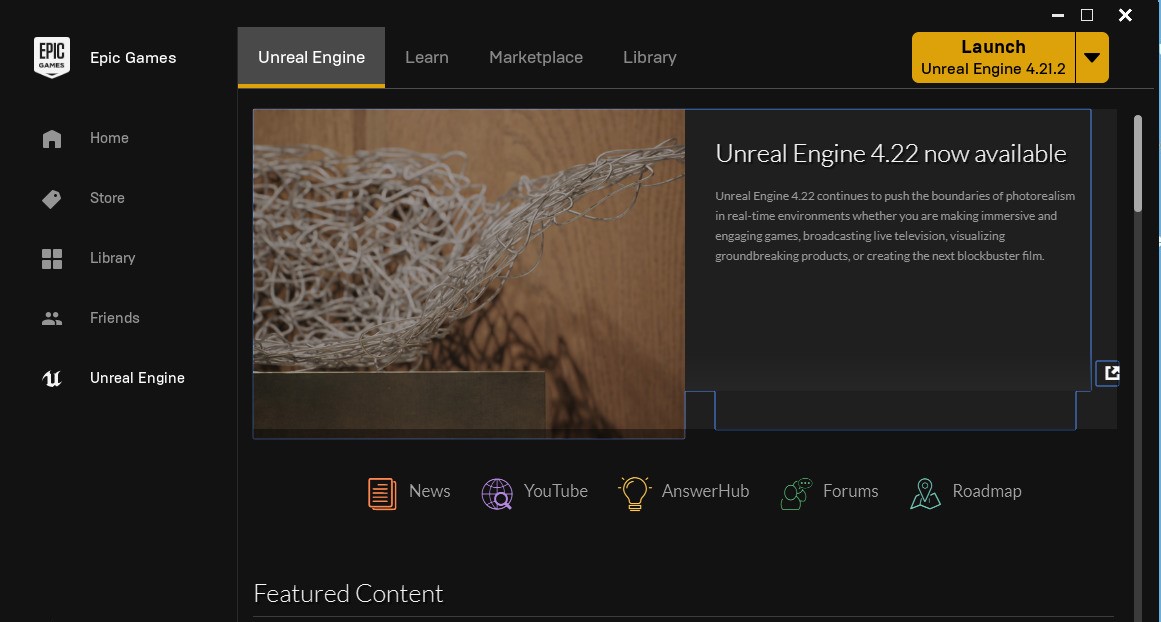Select the Store icon
The height and width of the screenshot is (622, 1161).
click(51, 198)
